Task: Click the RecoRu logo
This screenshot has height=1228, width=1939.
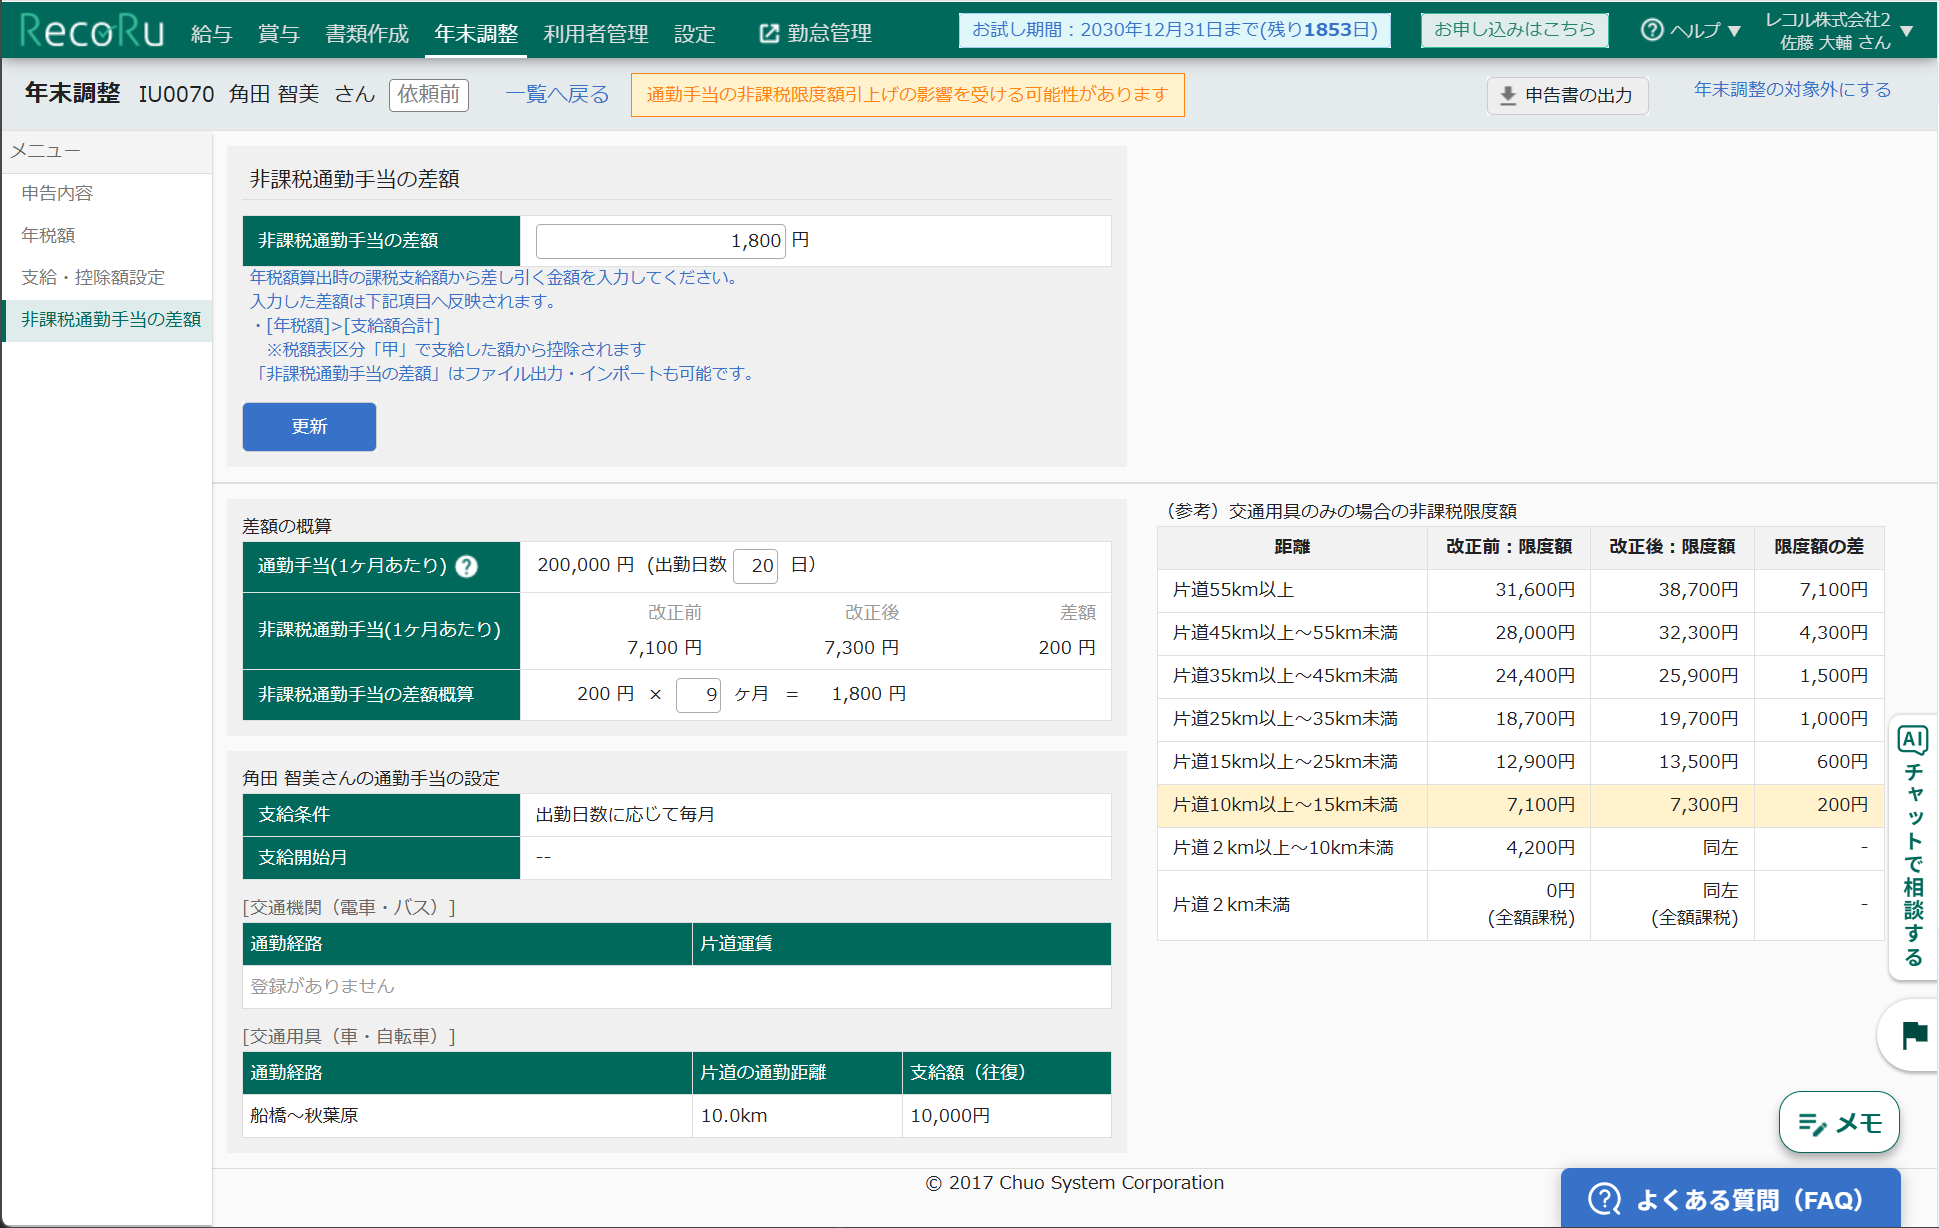Action: [90, 30]
